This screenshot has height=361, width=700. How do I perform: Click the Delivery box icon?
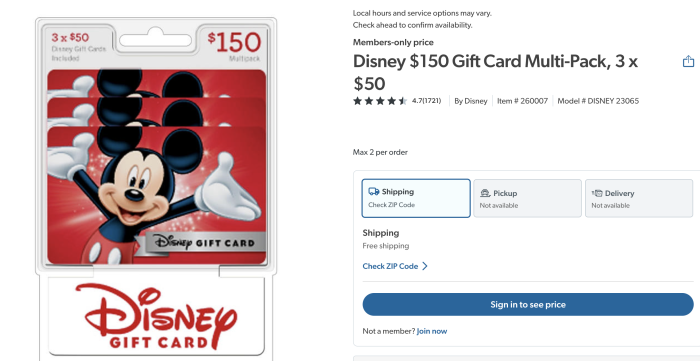point(597,193)
